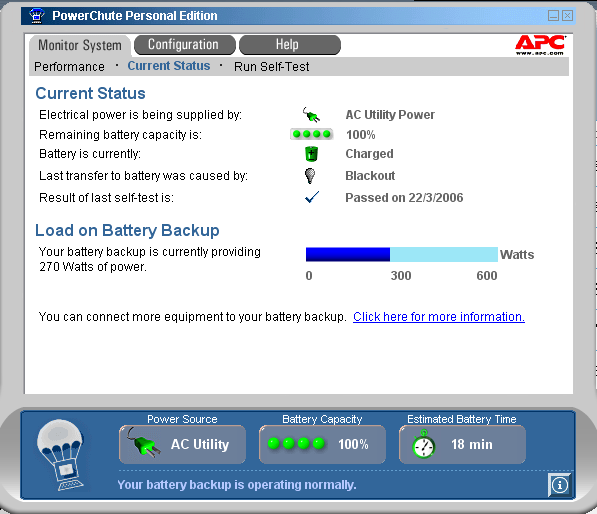Click the green charged battery icon
597x514 pixels.
(311, 154)
